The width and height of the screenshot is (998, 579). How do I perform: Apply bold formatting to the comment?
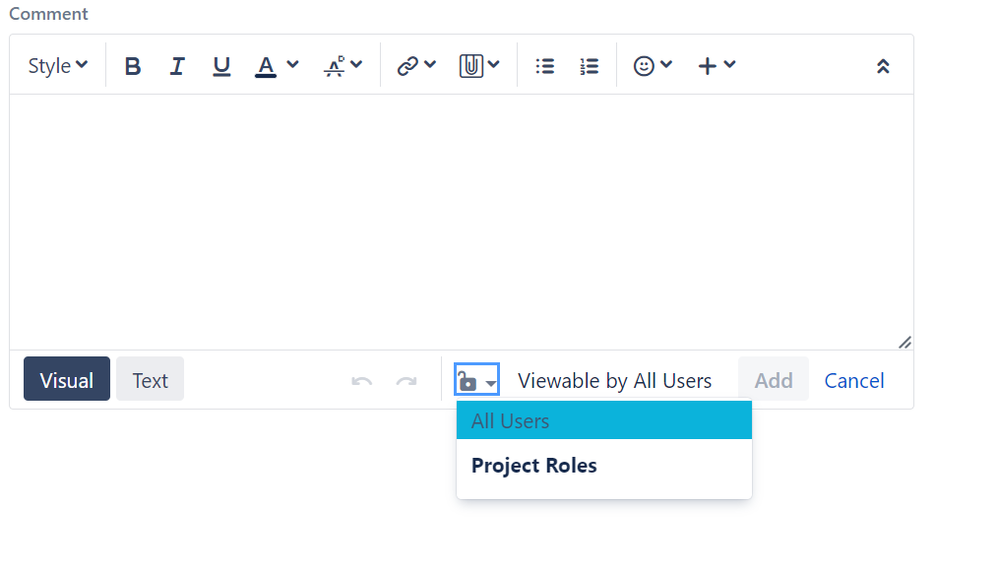132,65
